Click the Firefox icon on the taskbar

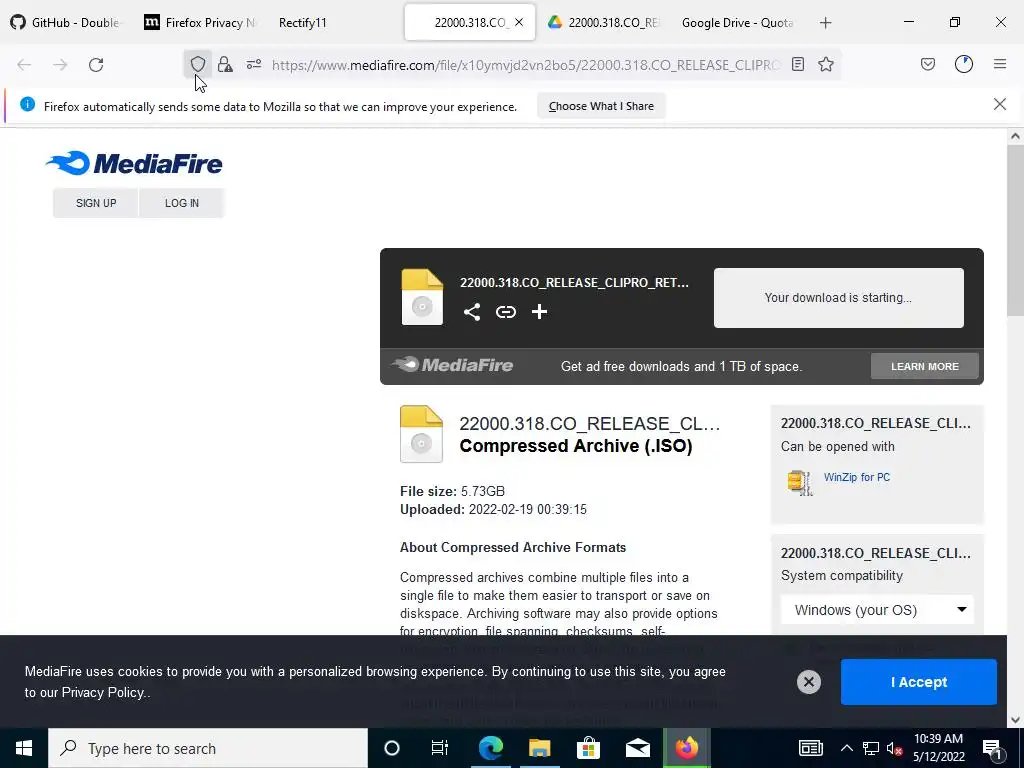click(x=686, y=748)
